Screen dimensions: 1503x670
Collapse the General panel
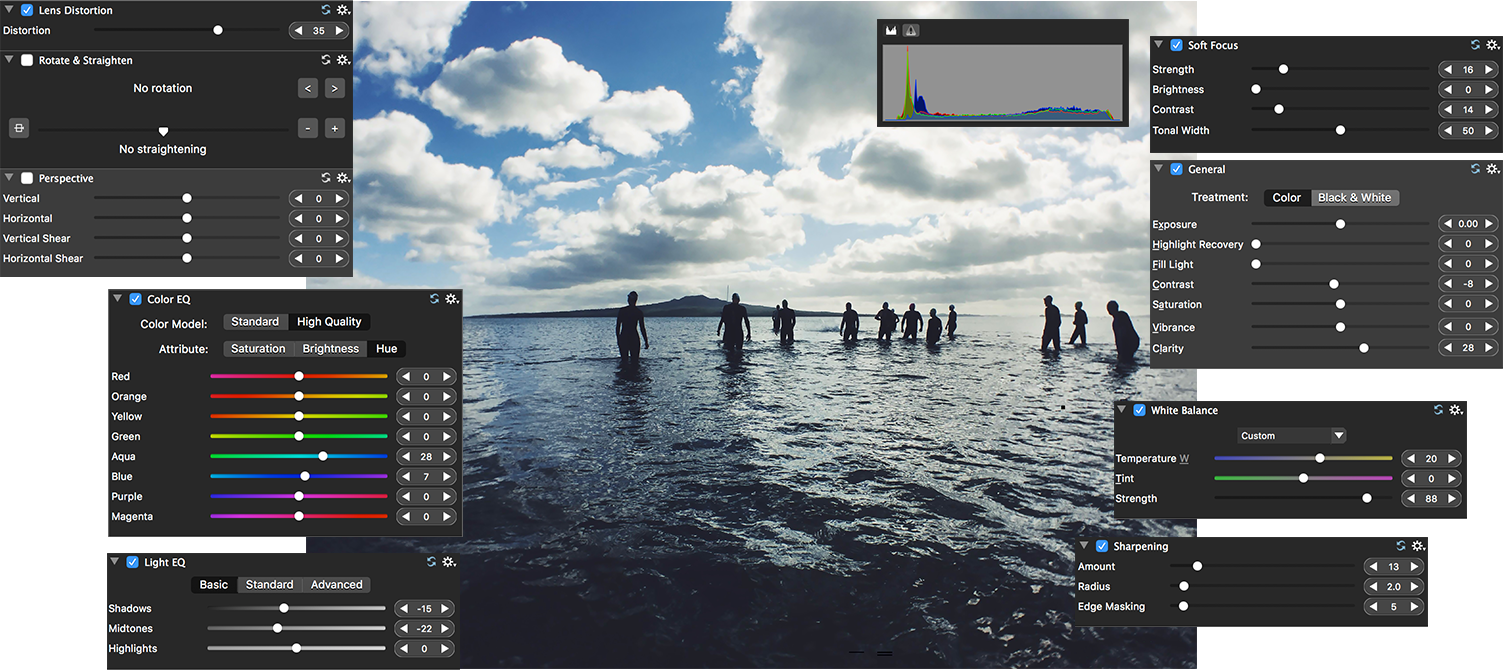(x=1158, y=169)
